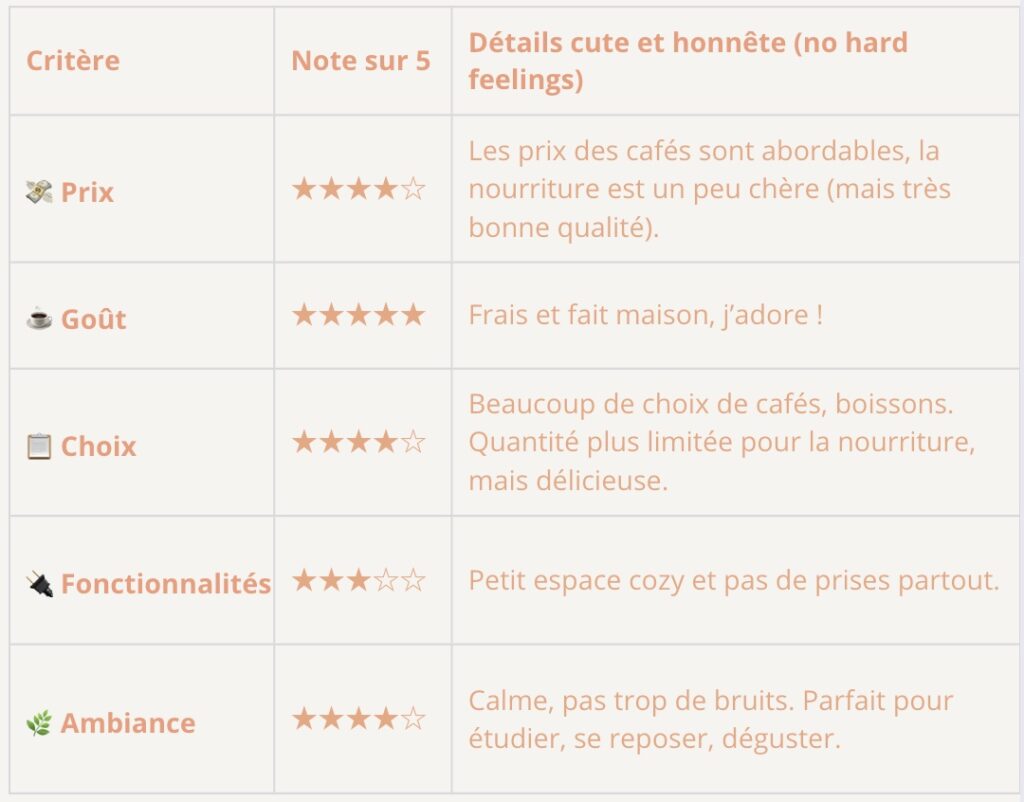Screen dimensions: 1024x802
Task: Select the Note sur 5 column header
Action: (360, 61)
